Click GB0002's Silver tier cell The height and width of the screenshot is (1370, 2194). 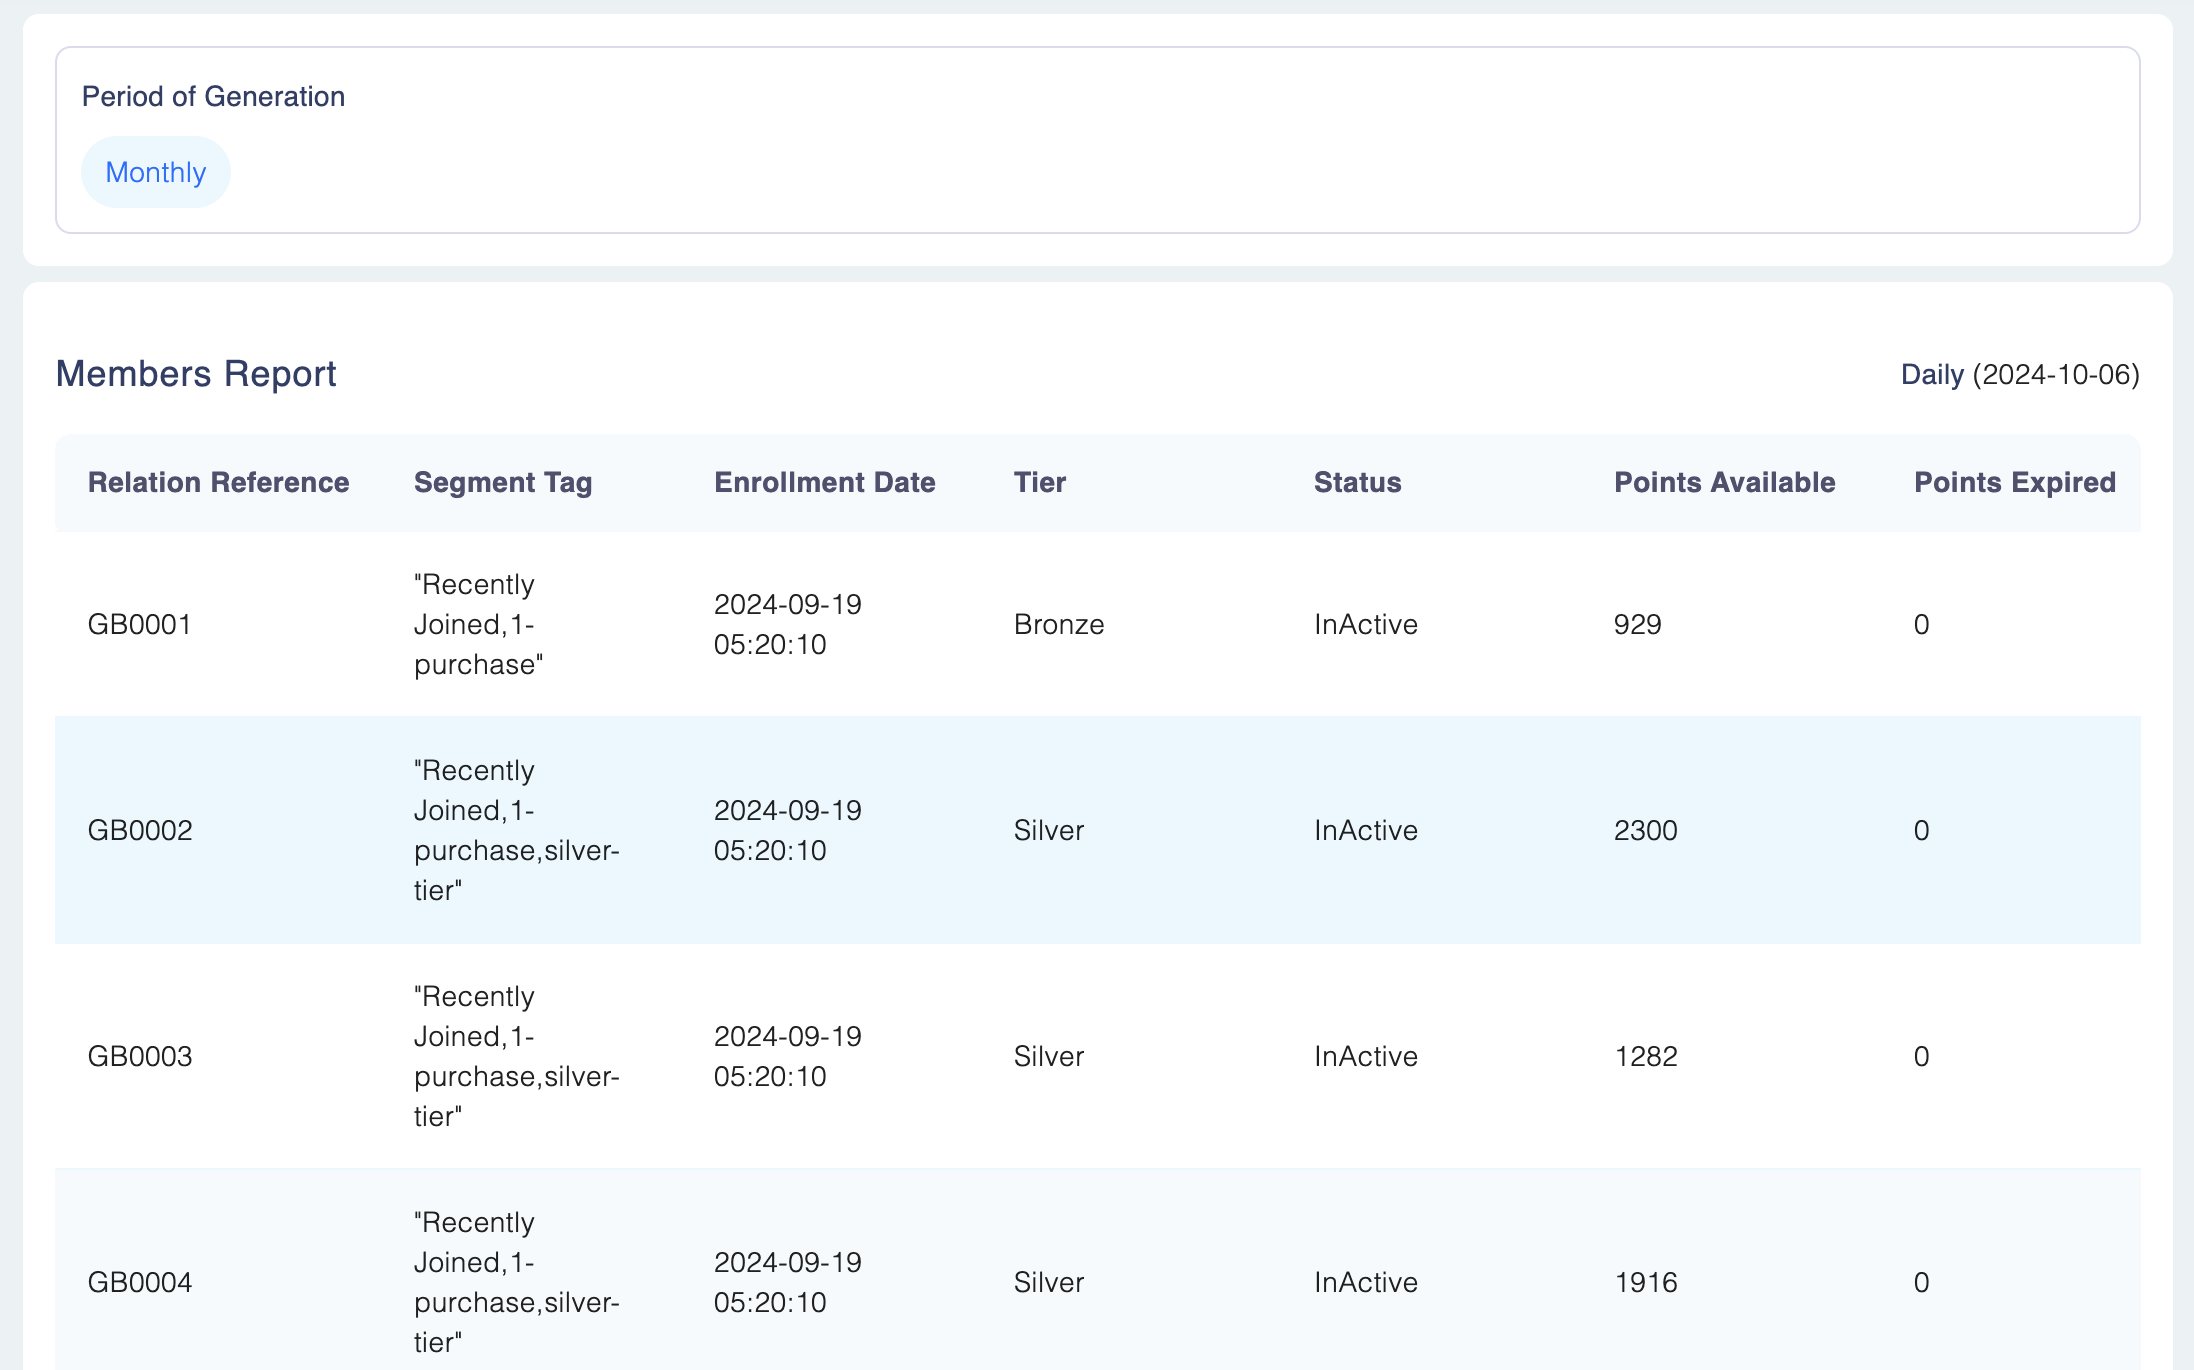click(1048, 830)
